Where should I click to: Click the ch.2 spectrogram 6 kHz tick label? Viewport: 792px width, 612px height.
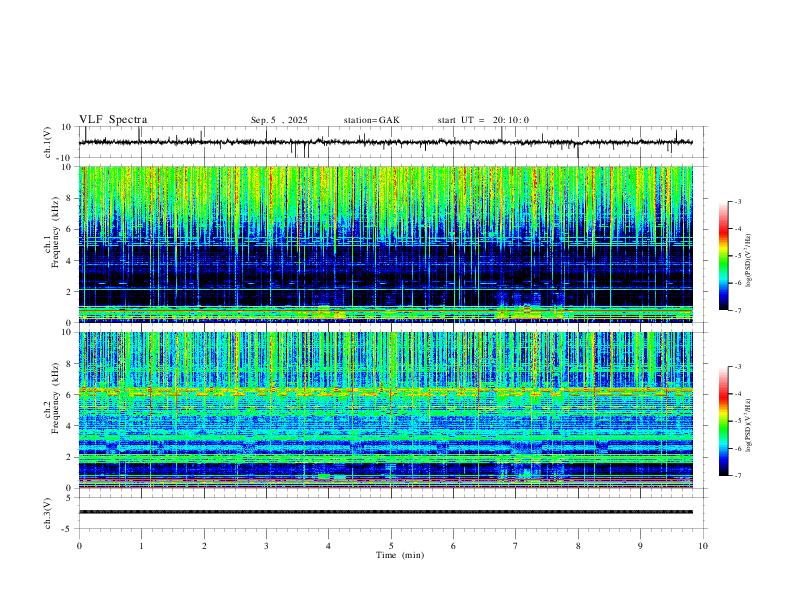(70, 395)
